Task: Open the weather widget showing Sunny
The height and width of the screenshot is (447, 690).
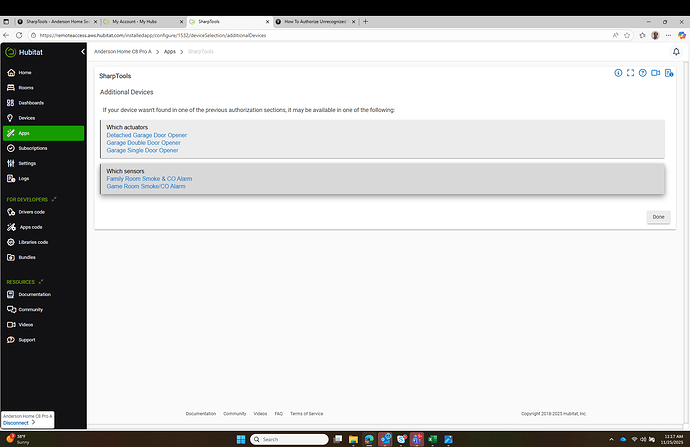Action: coord(18,439)
